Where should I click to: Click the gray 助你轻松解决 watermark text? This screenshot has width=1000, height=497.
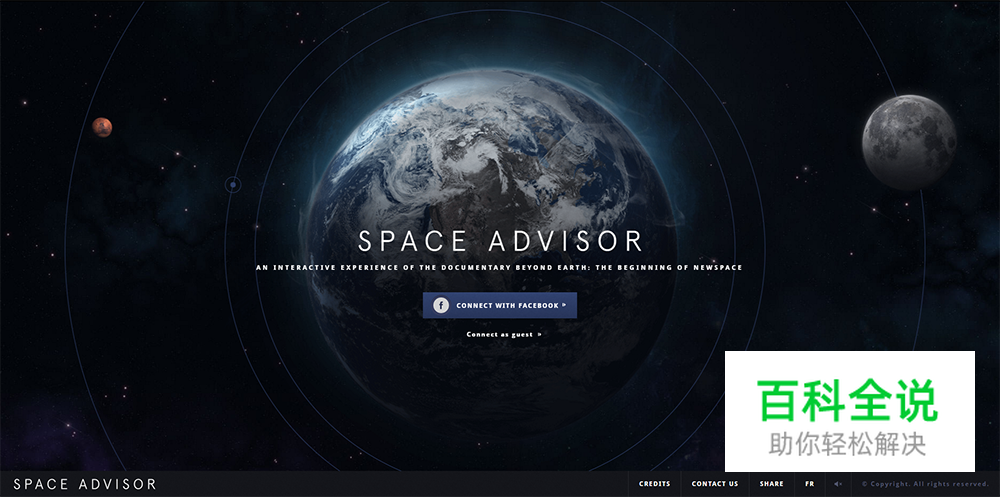tap(848, 443)
